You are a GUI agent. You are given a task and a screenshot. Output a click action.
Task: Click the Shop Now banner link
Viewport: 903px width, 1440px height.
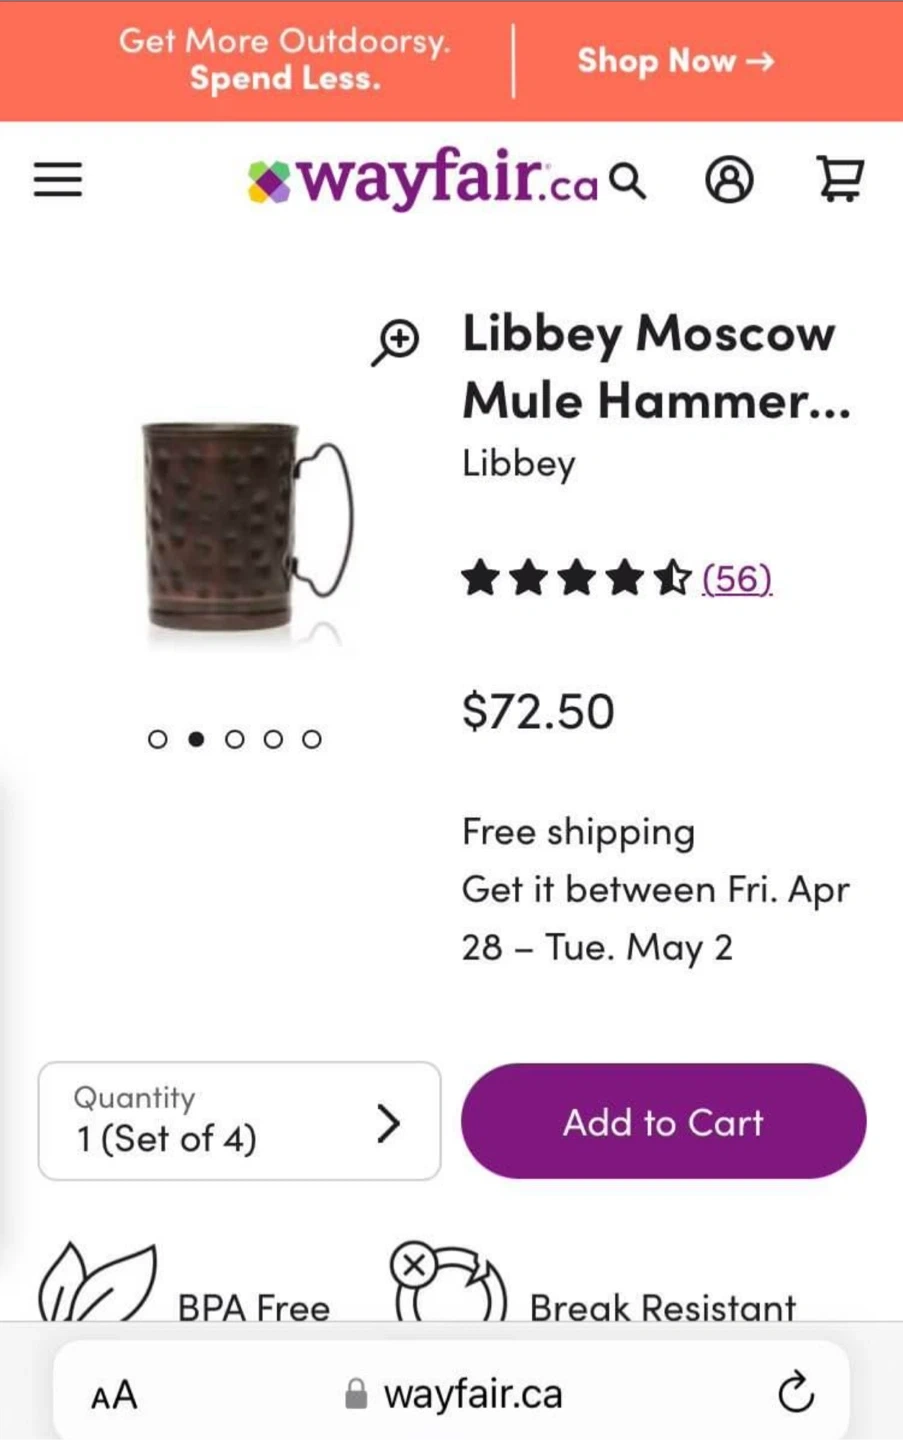(675, 61)
